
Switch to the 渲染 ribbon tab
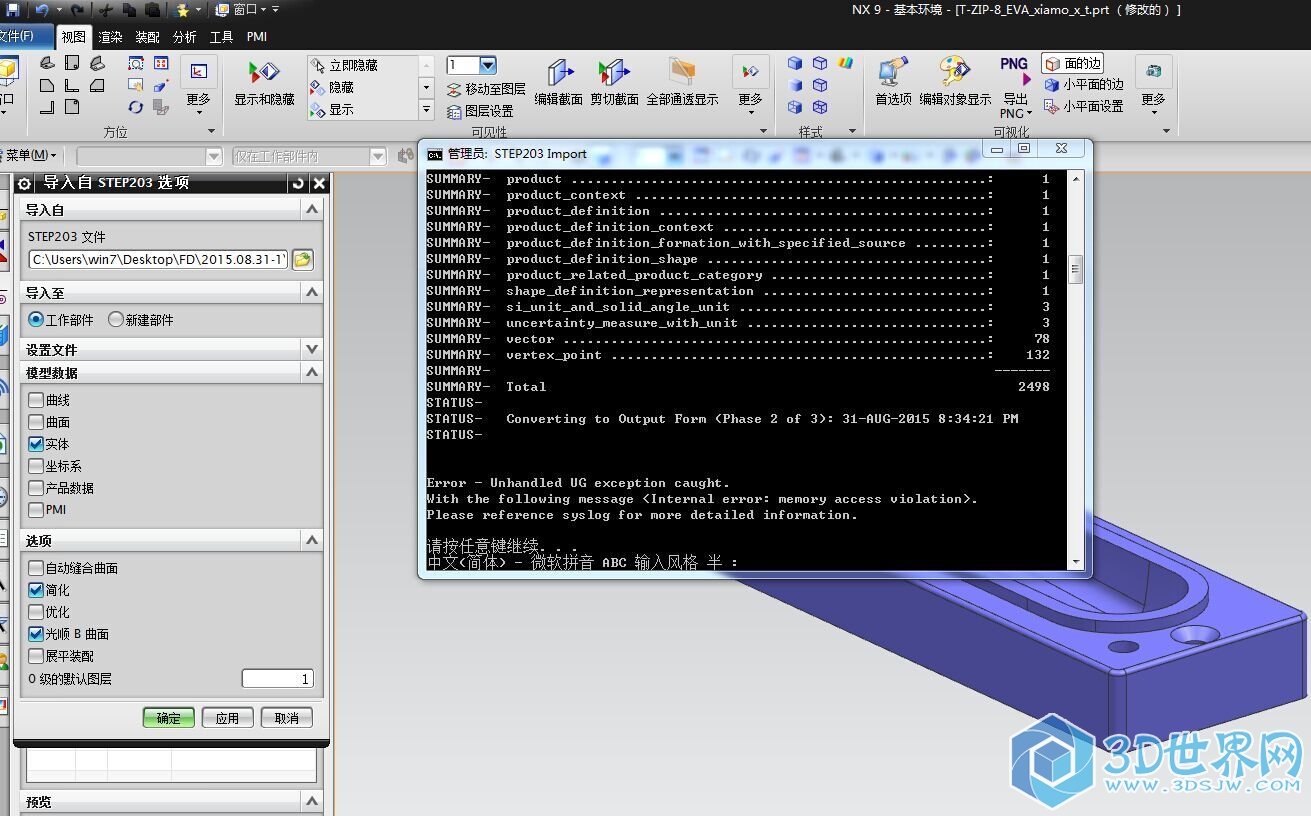pos(110,37)
